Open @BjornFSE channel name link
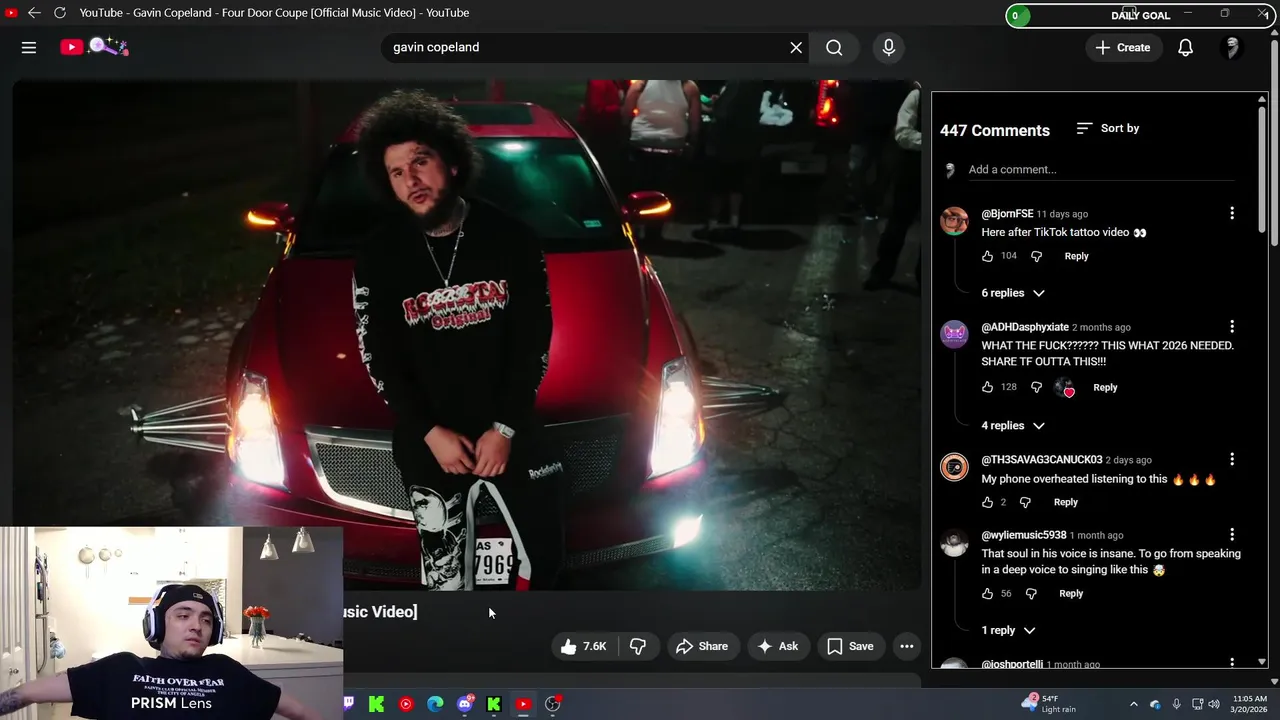The image size is (1280, 720). click(x=1007, y=213)
